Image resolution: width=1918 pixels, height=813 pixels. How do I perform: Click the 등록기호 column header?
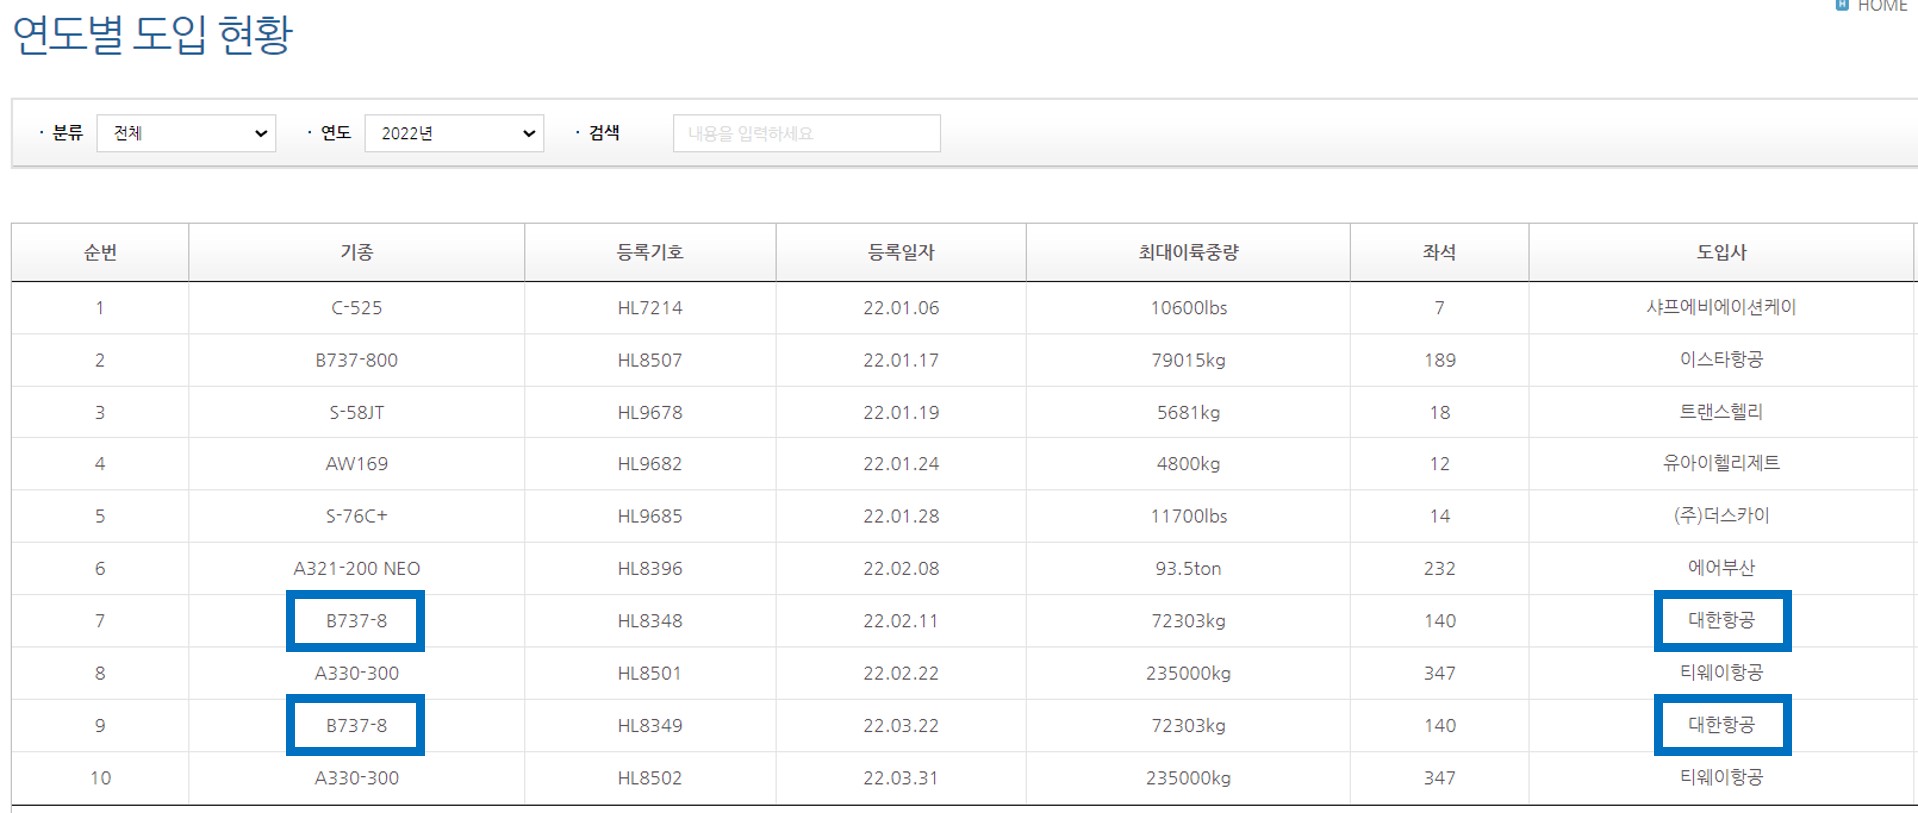pyautogui.click(x=650, y=252)
